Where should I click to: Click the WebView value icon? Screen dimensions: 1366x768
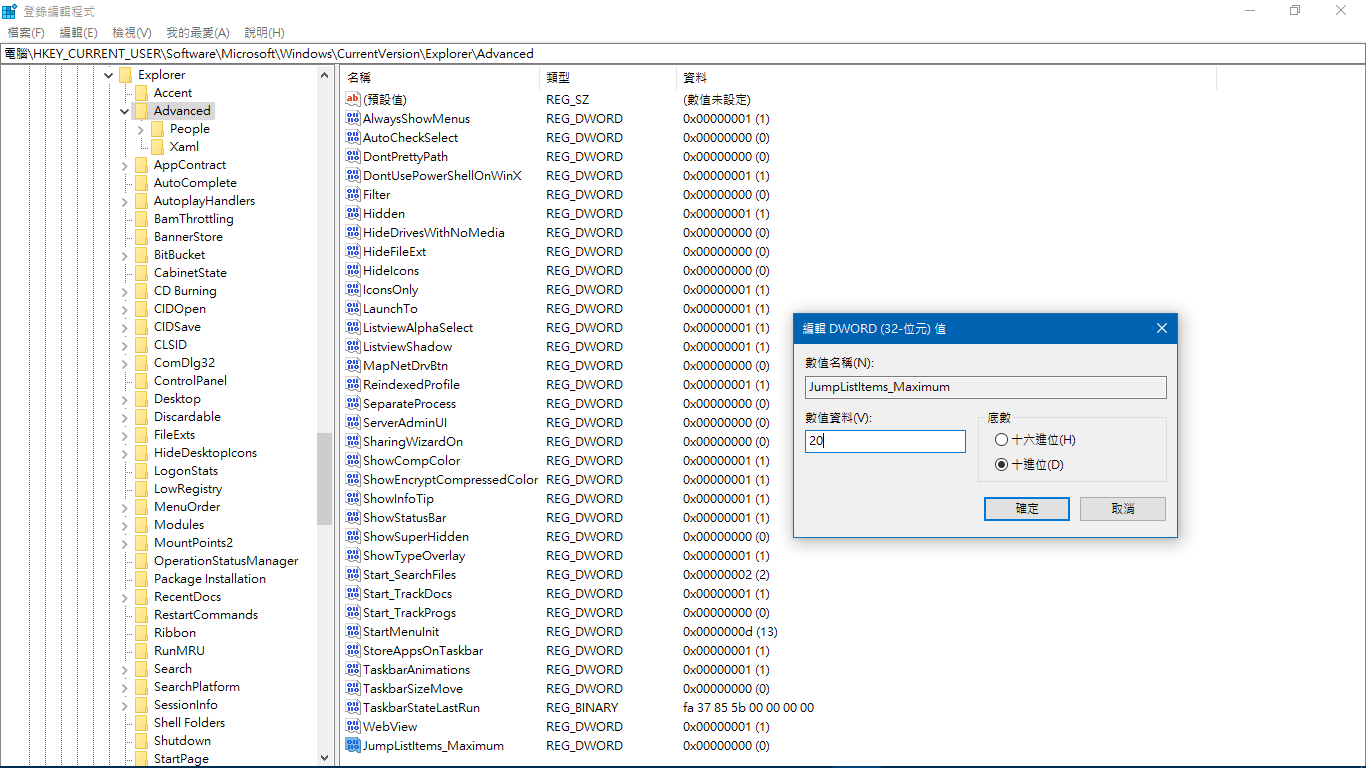352,726
